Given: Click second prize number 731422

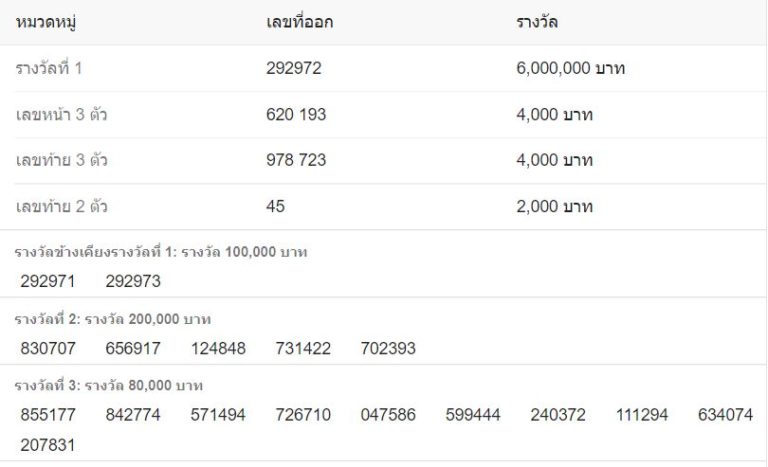Looking at the screenshot, I should coord(303,348).
